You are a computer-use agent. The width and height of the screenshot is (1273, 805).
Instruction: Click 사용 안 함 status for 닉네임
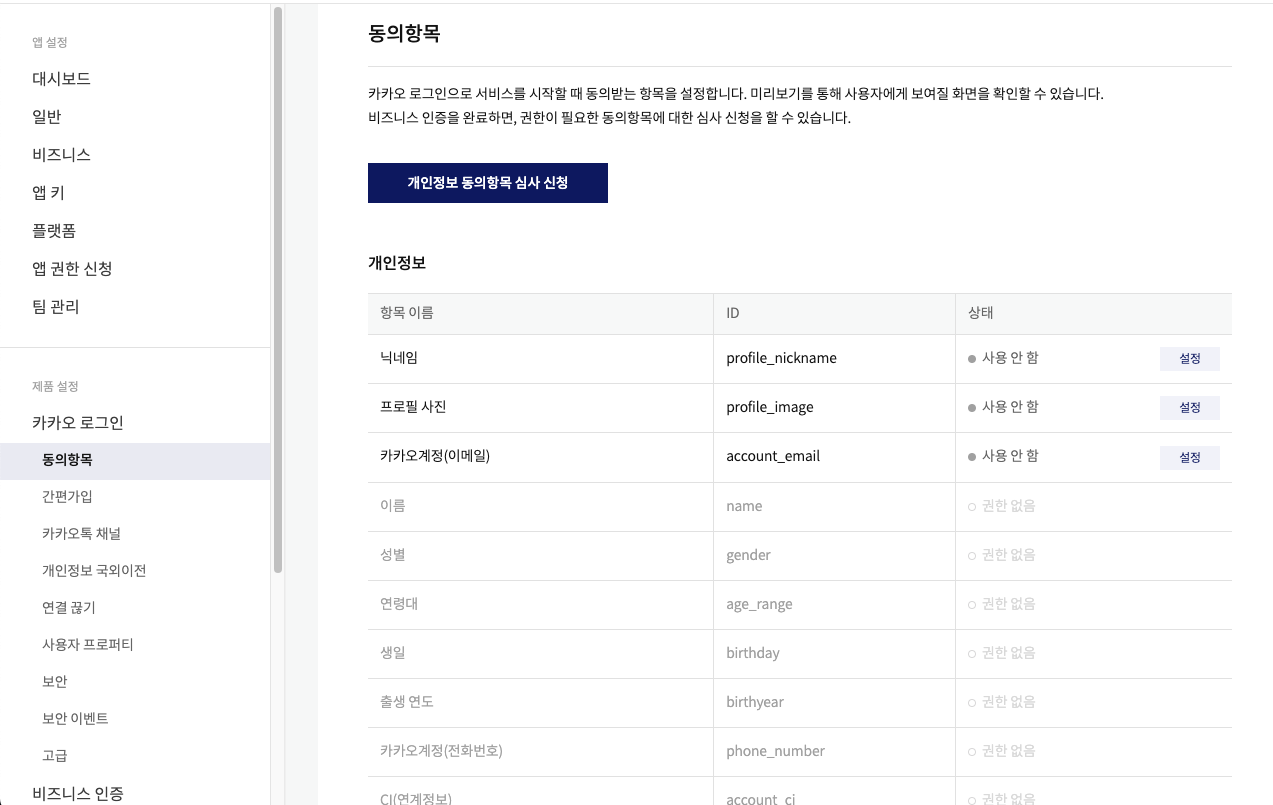coord(1003,358)
